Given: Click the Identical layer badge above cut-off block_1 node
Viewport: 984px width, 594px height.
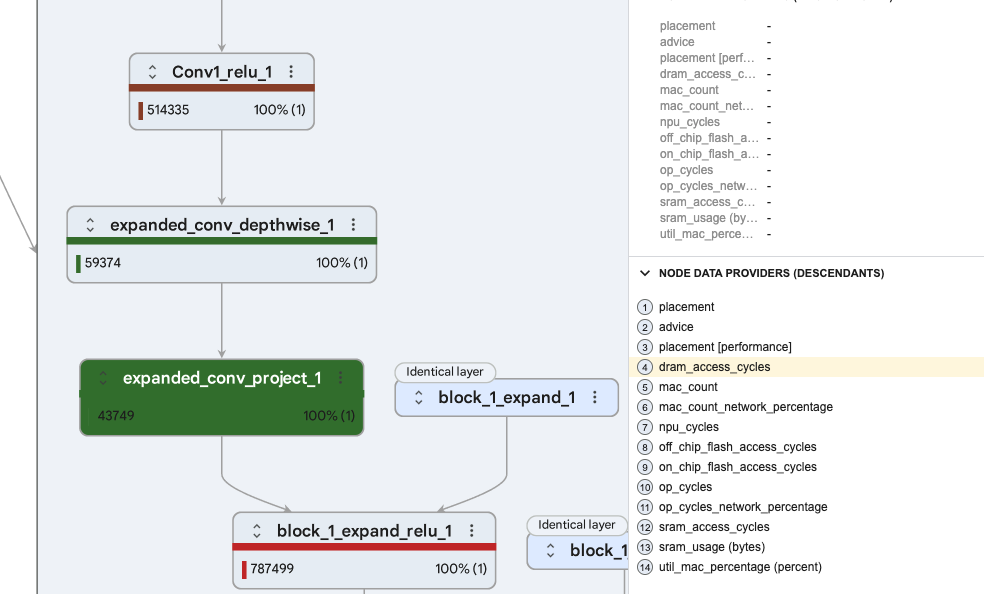Looking at the screenshot, I should (x=577, y=525).
